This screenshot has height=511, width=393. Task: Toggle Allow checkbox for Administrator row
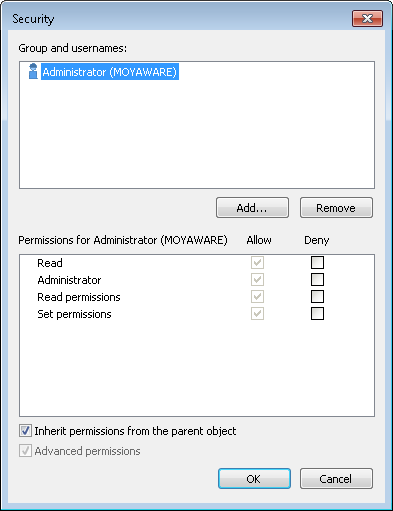point(257,279)
